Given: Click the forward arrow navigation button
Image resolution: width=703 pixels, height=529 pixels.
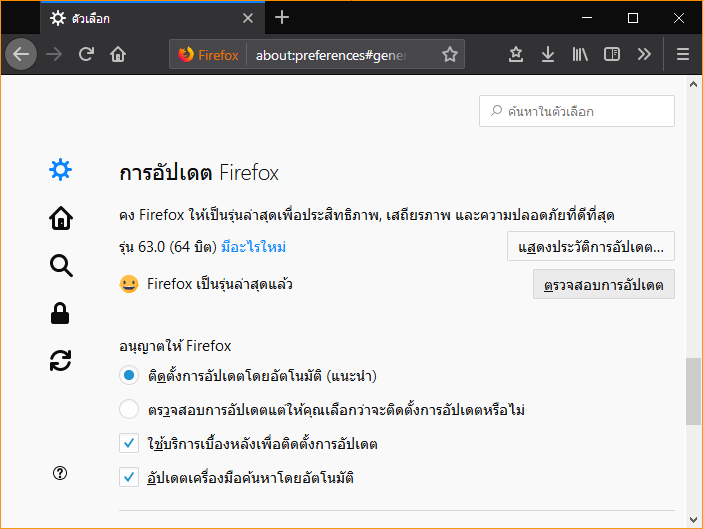Looking at the screenshot, I should (x=54, y=54).
